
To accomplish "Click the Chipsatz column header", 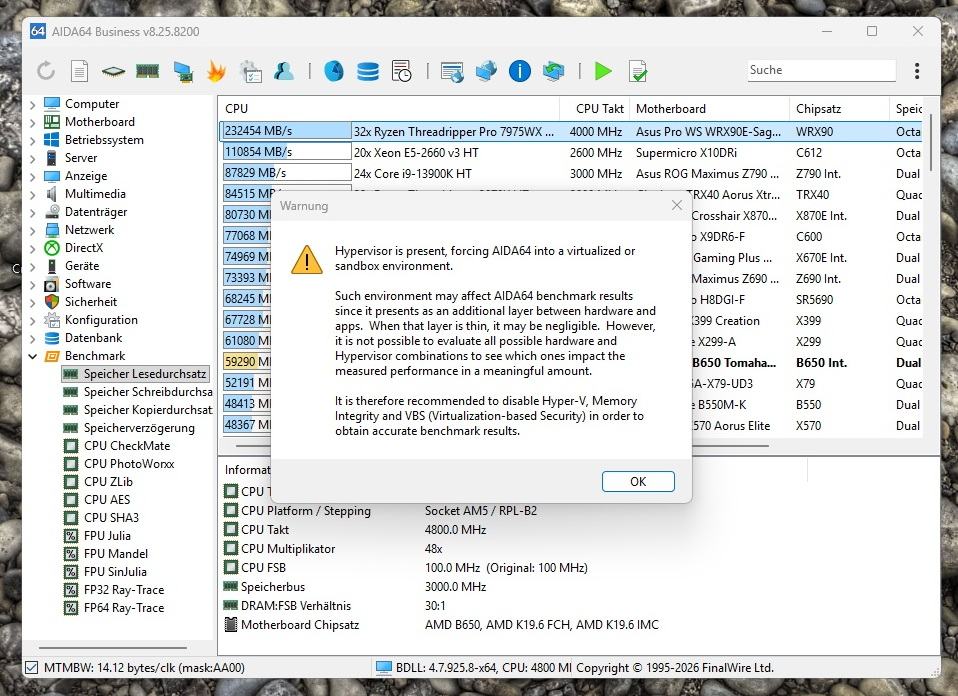I will pyautogui.click(x=839, y=109).
